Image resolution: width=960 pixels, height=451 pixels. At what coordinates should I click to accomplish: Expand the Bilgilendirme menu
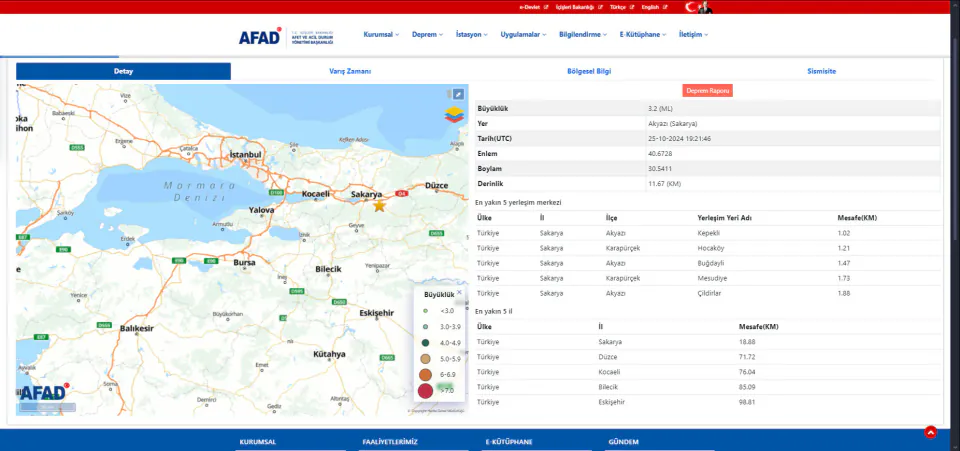point(583,35)
